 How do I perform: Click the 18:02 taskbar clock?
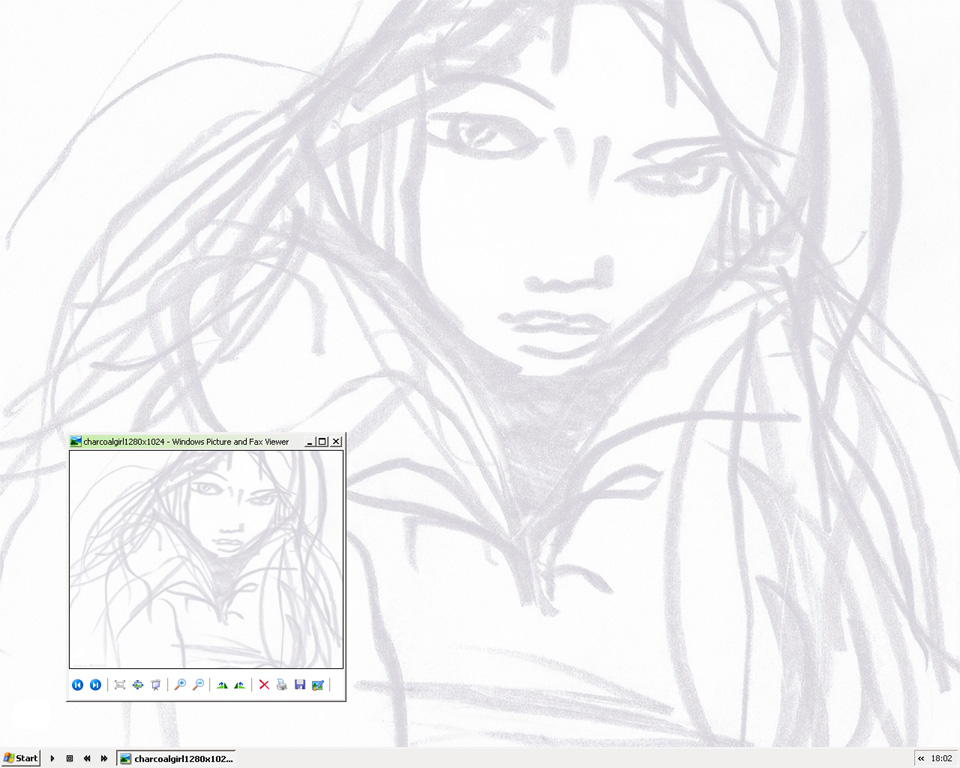point(941,758)
